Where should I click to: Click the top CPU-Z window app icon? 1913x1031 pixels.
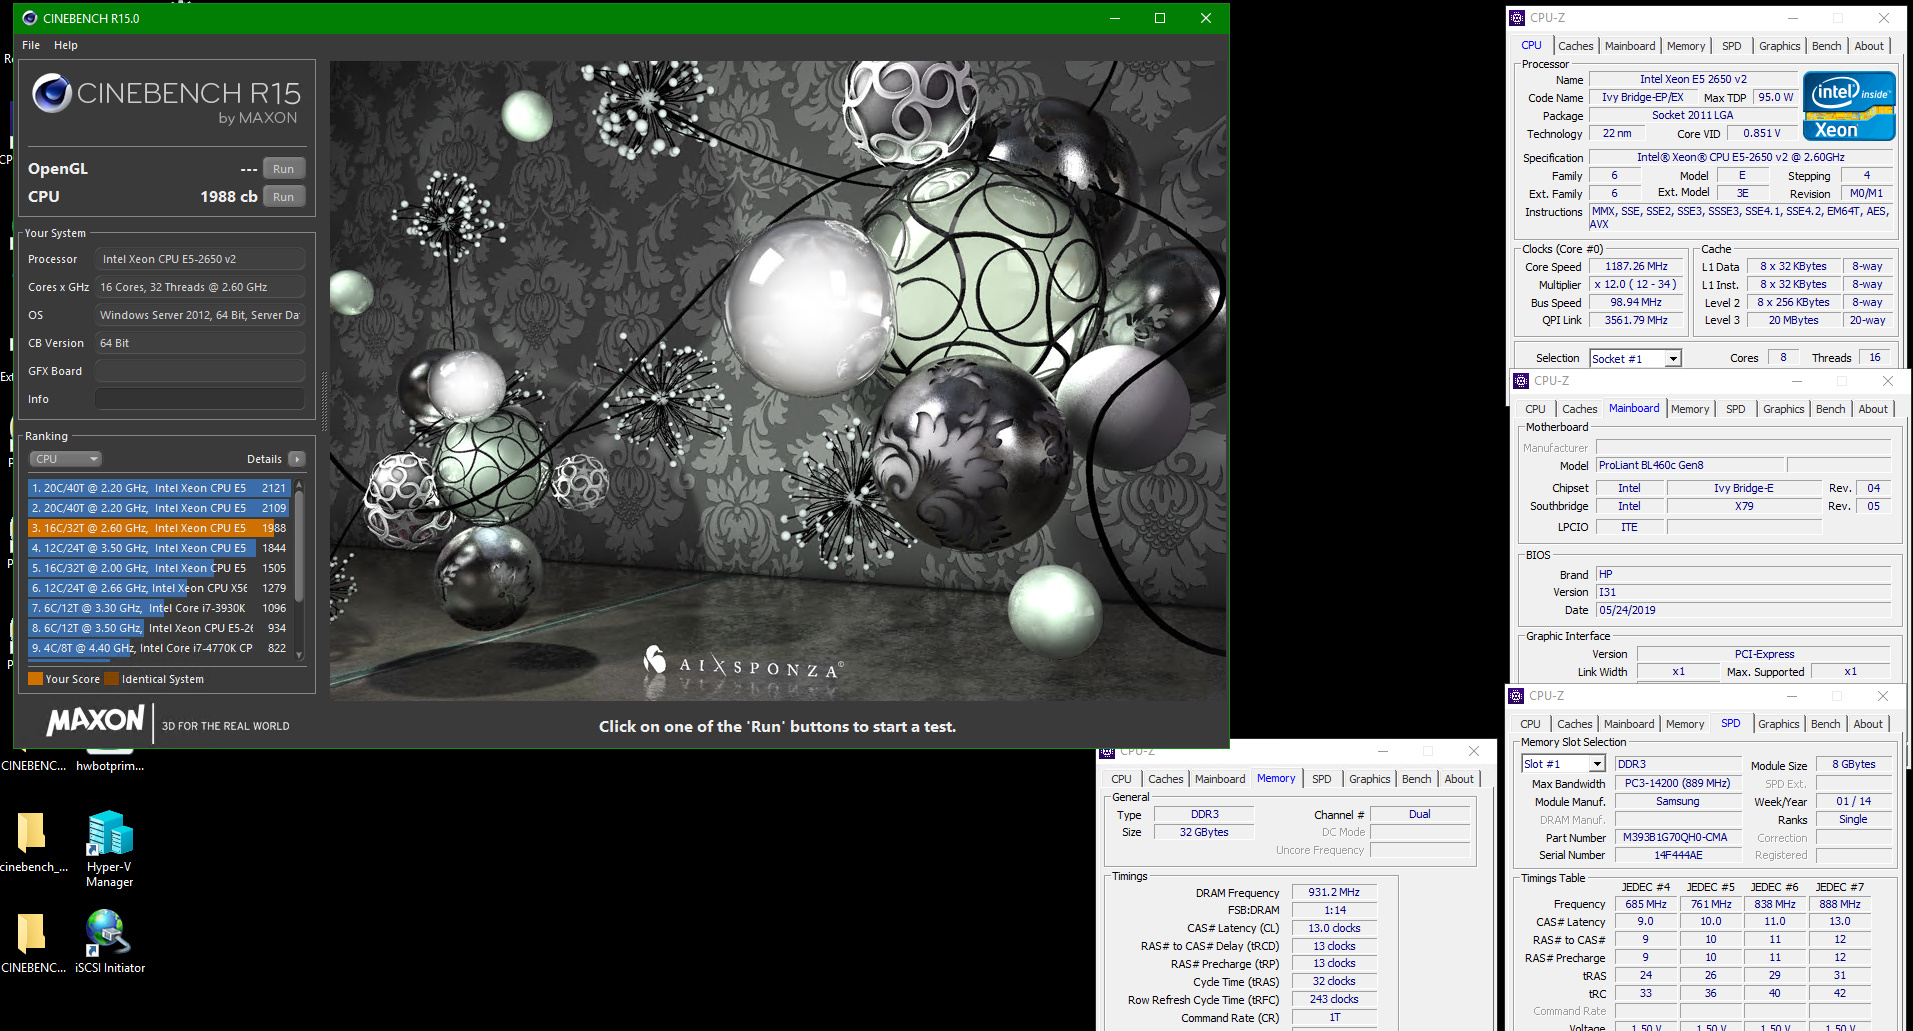coord(1518,18)
